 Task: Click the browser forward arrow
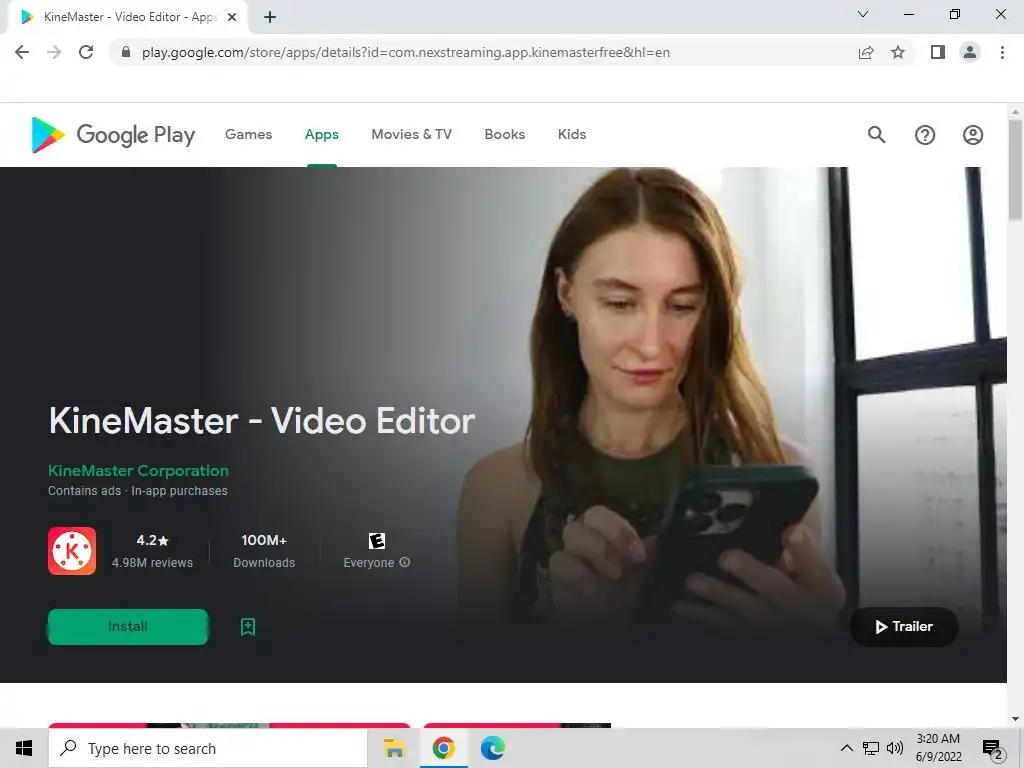pyautogui.click(x=54, y=52)
